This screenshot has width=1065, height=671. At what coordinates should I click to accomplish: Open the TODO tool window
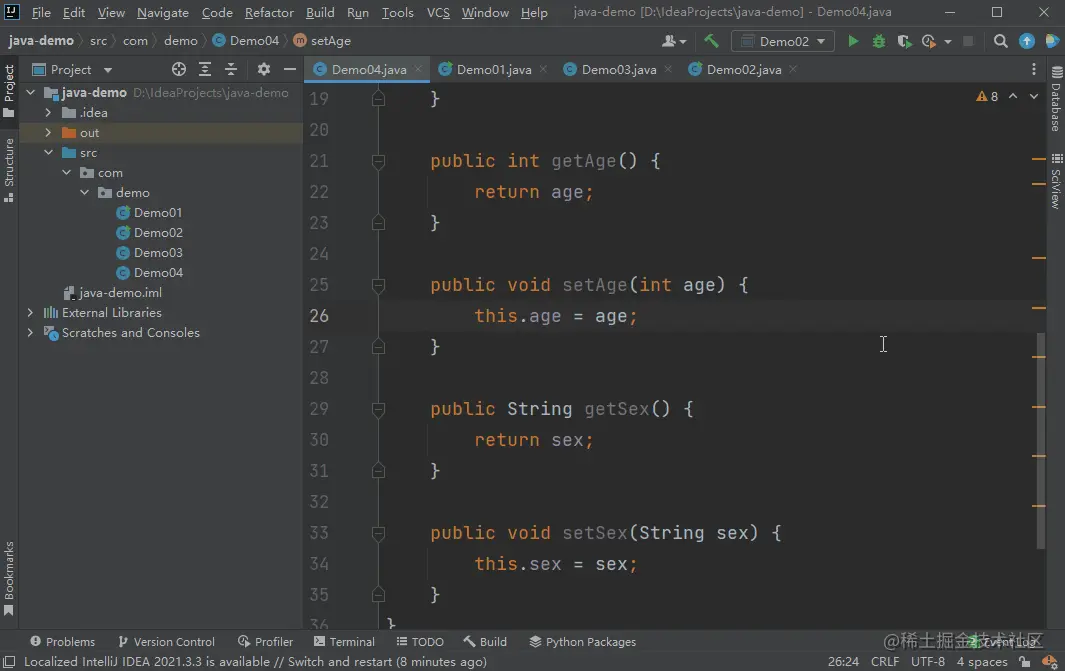pos(420,642)
